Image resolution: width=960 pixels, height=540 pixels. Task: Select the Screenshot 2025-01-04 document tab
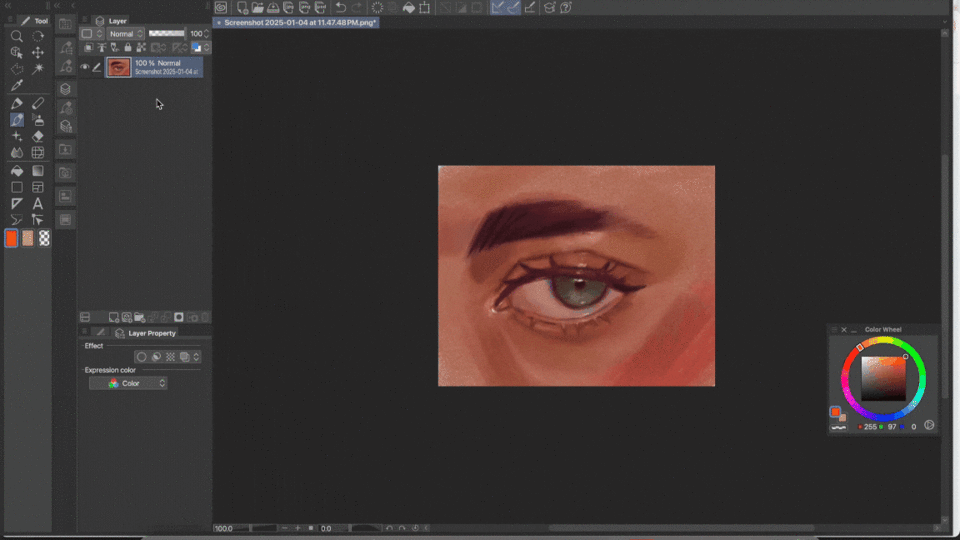[296, 23]
